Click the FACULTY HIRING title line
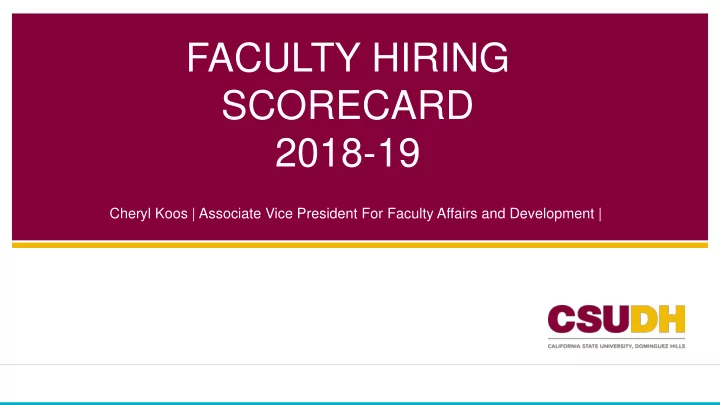This screenshot has width=720, height=405. [348, 57]
